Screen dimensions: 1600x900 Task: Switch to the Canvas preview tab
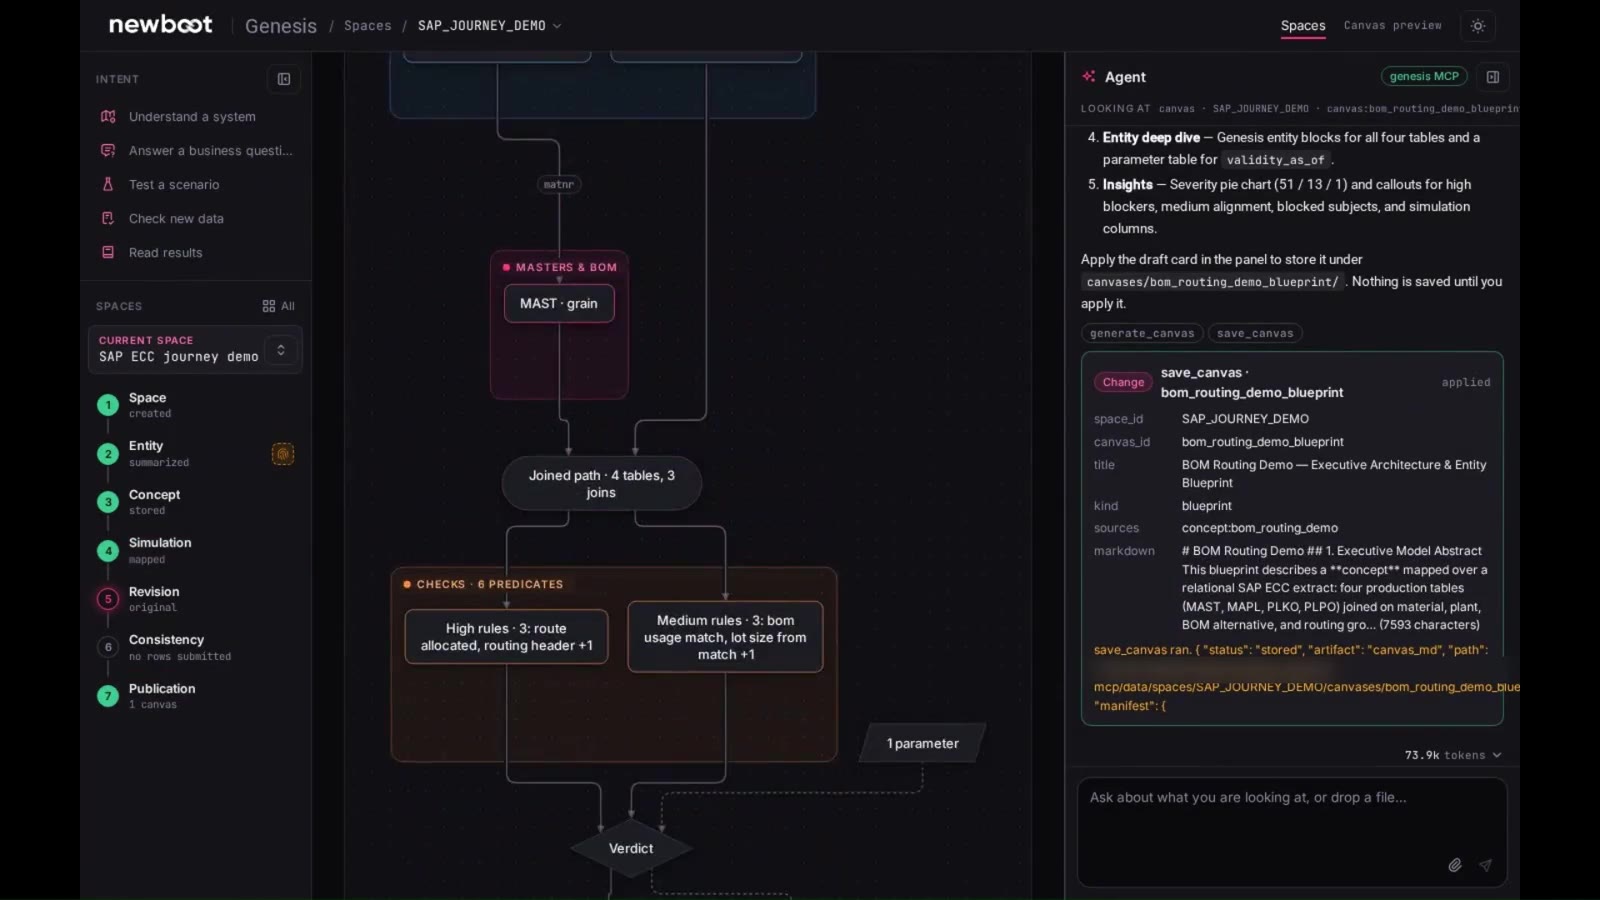pos(1393,26)
